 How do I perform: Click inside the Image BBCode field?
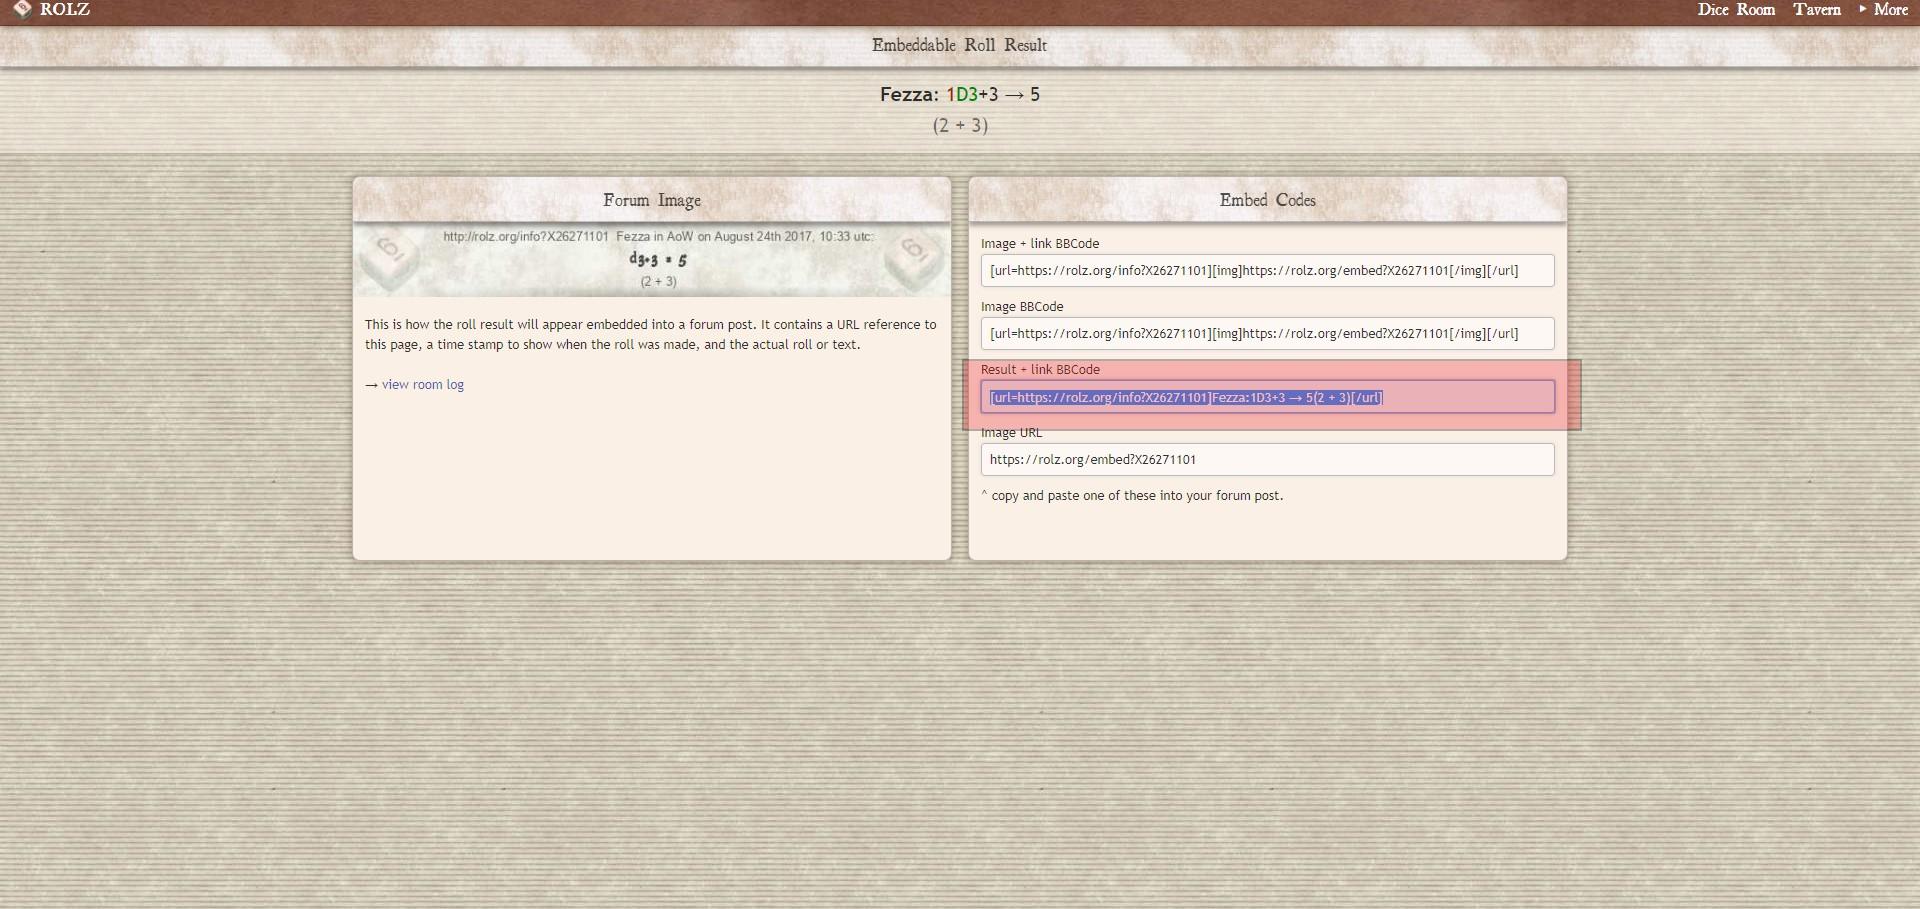coord(1266,334)
